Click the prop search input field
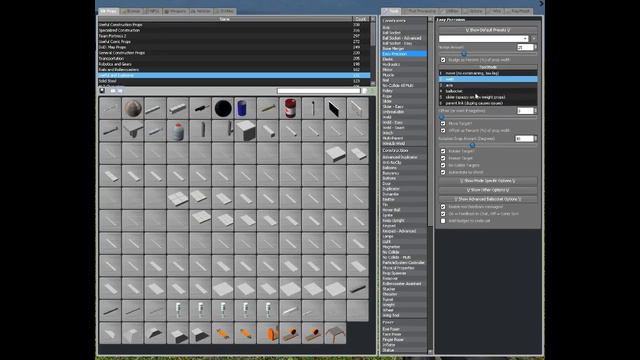 click(319, 91)
